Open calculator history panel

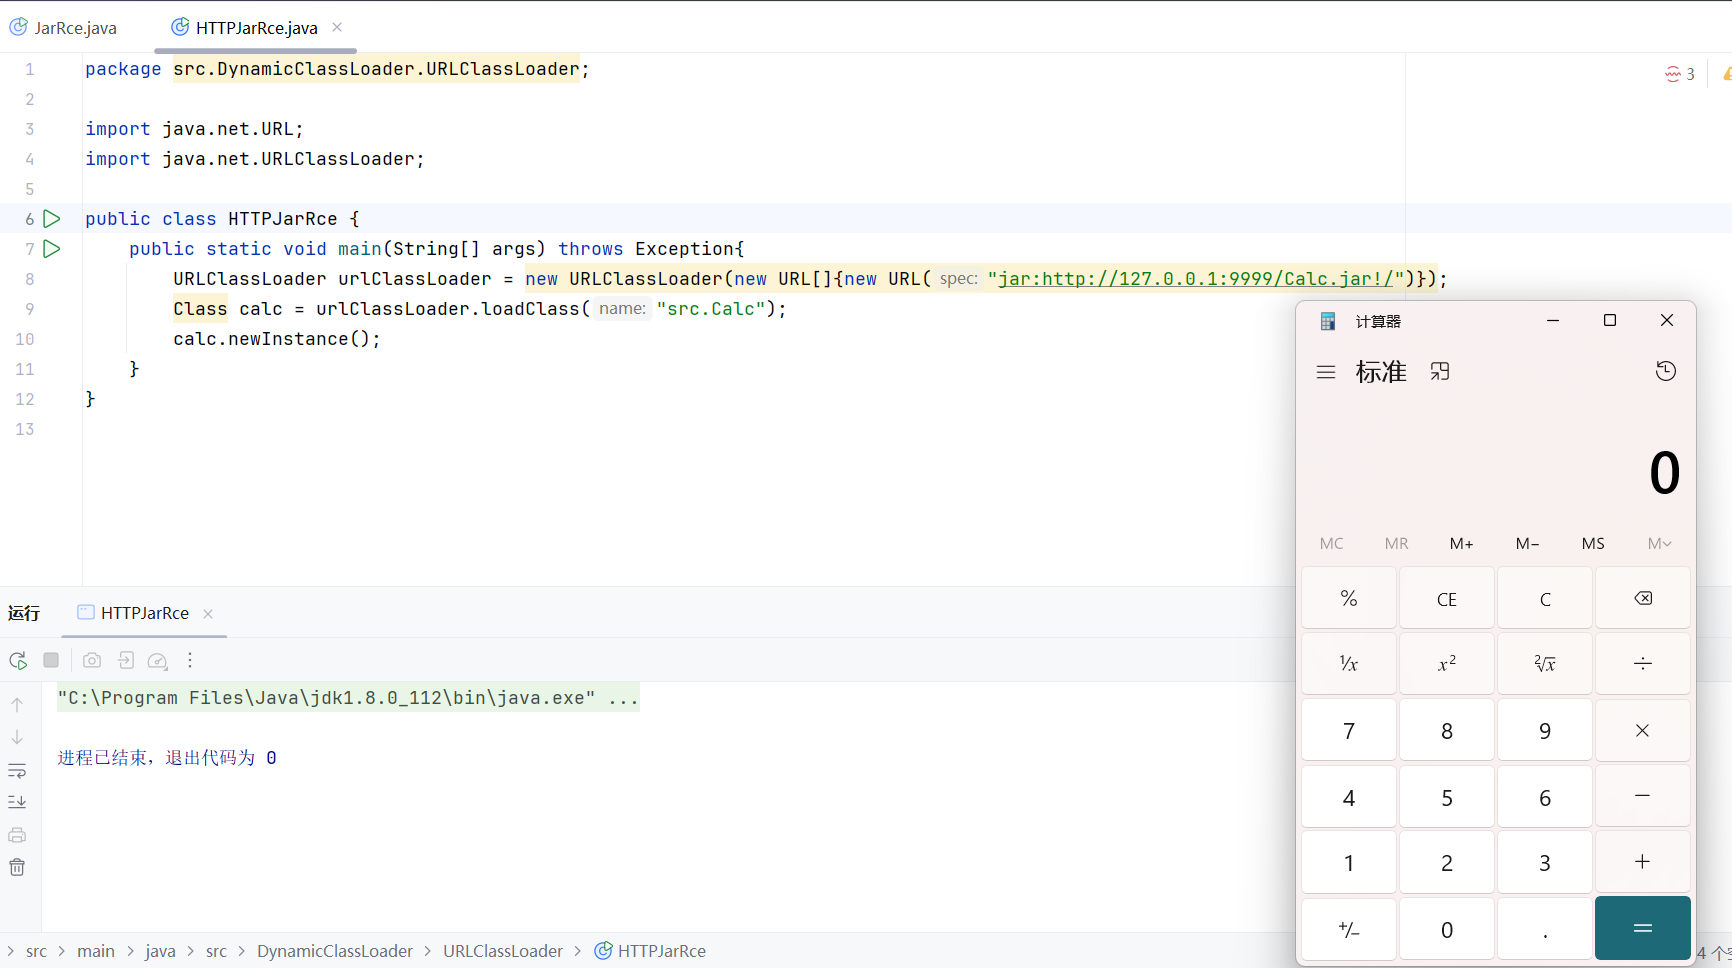[1665, 372]
